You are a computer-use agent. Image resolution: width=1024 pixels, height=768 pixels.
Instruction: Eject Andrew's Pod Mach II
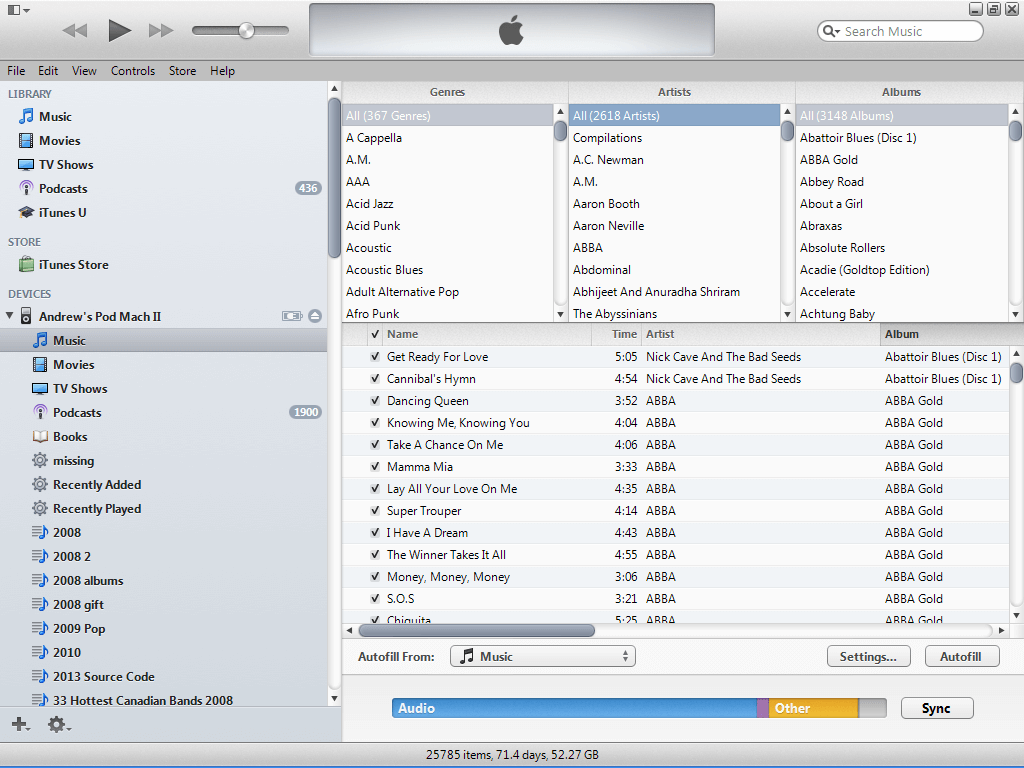315,316
